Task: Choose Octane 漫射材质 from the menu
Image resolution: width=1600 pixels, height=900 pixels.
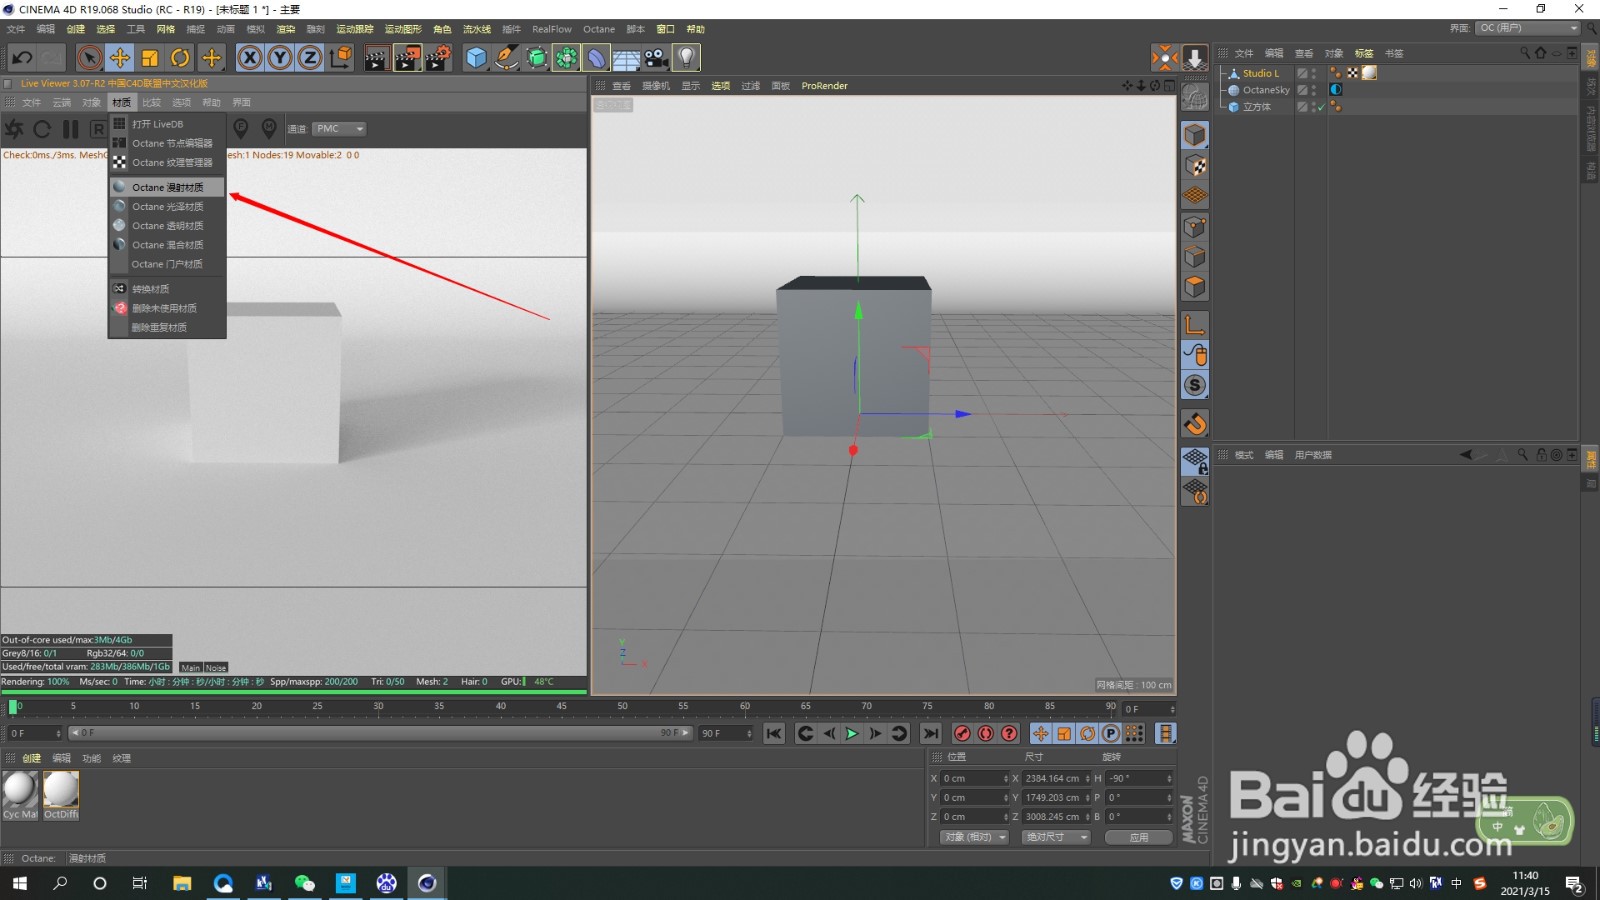Action: [x=167, y=187]
